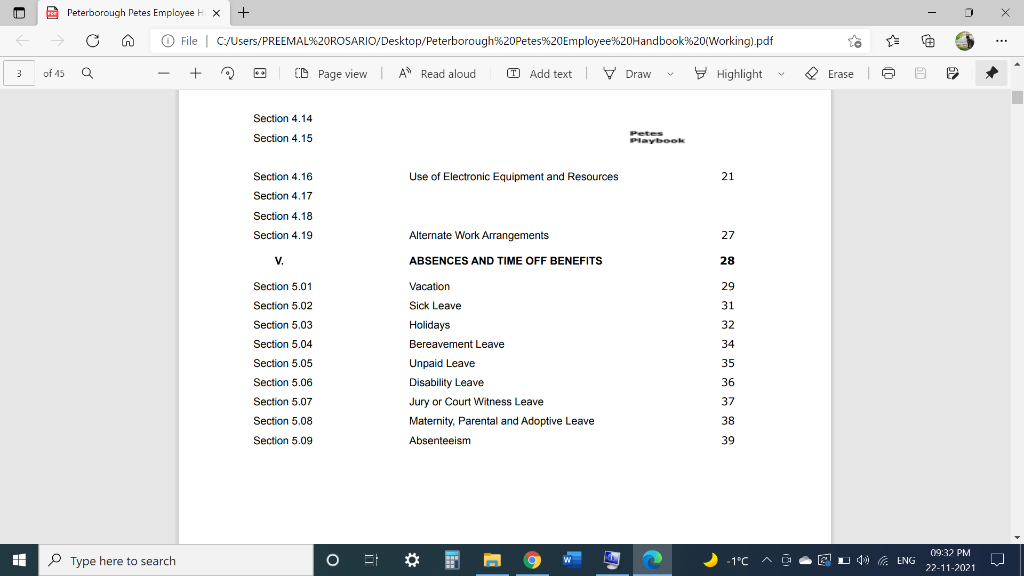Toggle the favorites star in address bar
The width and height of the screenshot is (1024, 576).
[855, 41]
